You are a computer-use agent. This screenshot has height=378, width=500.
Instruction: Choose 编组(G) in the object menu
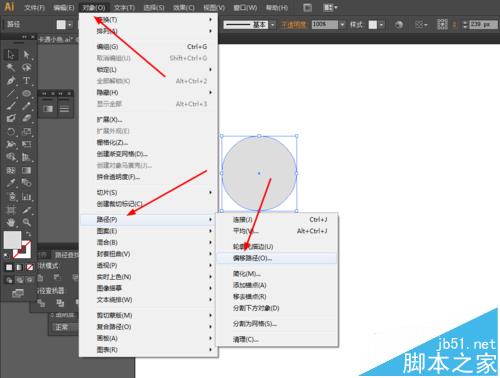coord(148,47)
